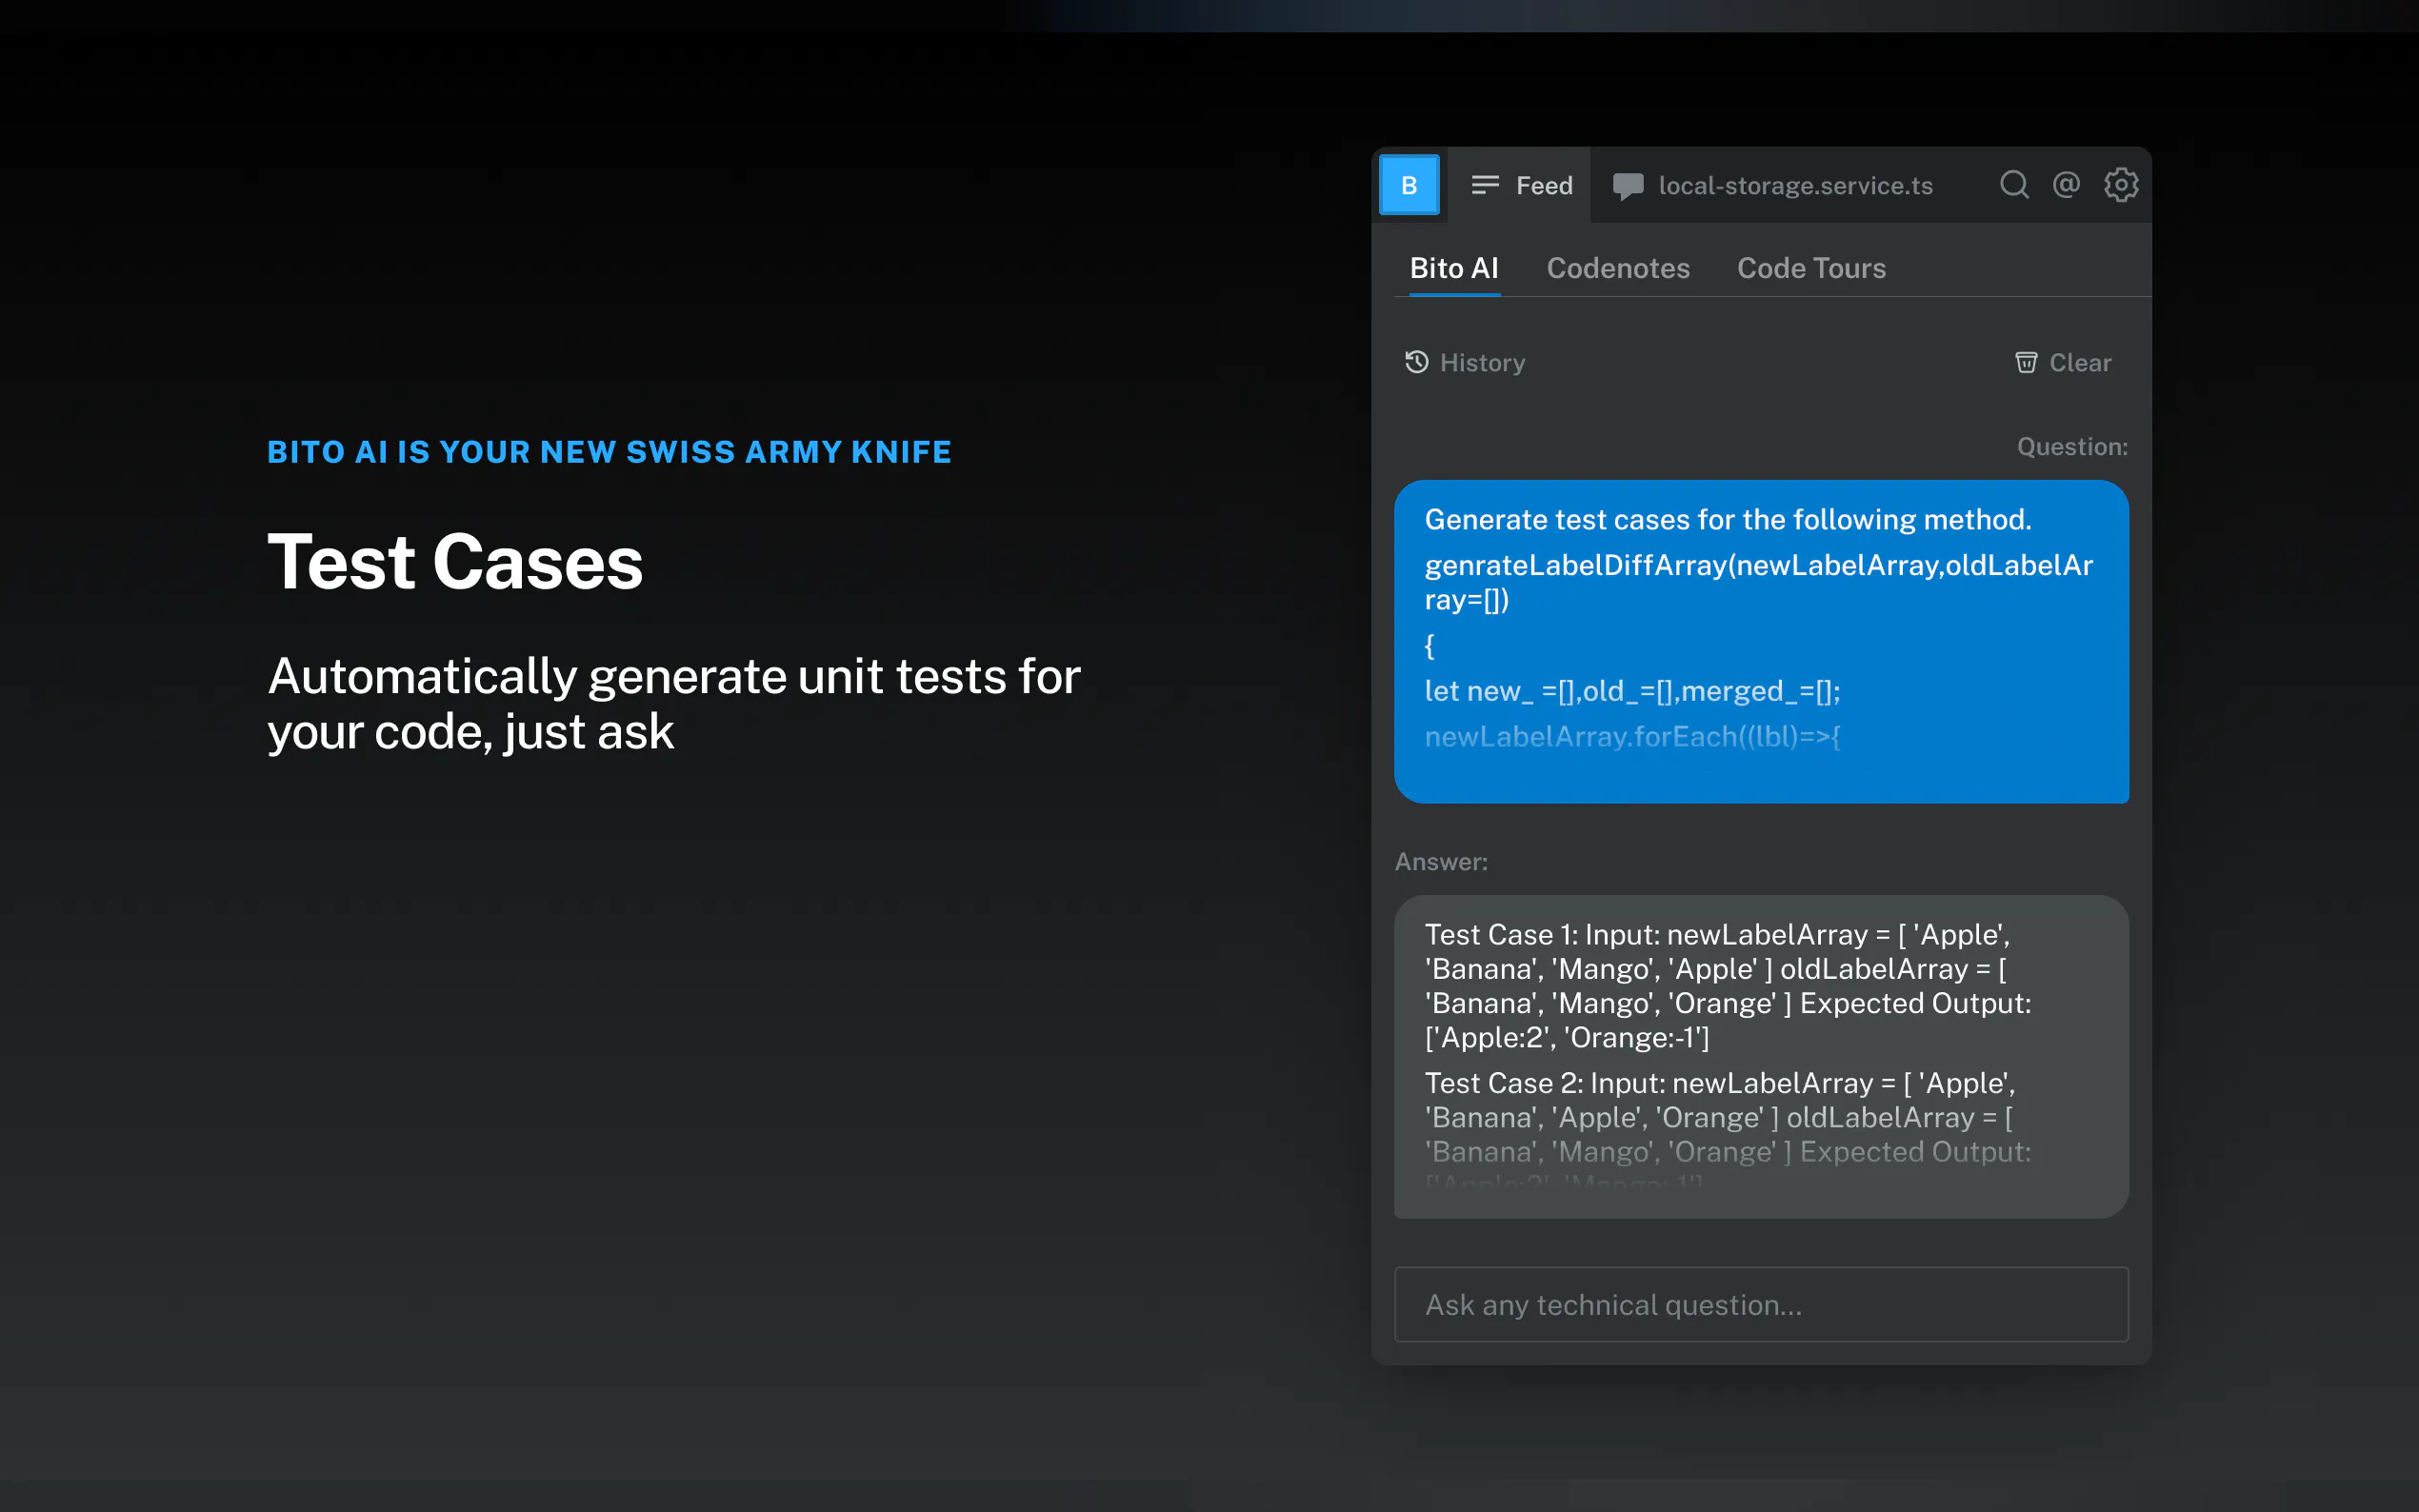Screen dimensions: 2419x1512
Task: Focus the 'Ask any technical question' input
Action: [x=1760, y=1304]
